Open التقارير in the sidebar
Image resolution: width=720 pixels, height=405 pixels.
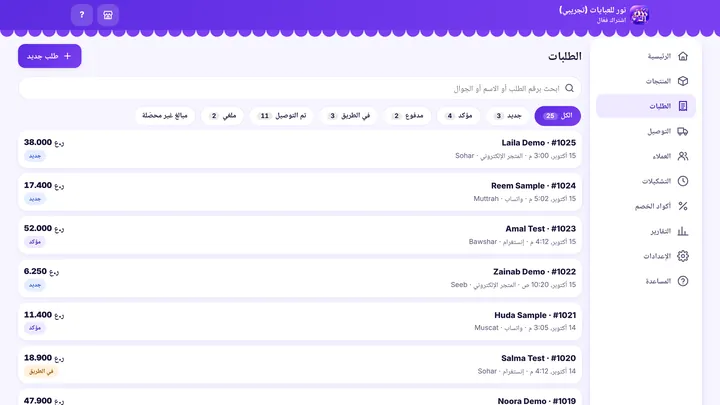pyautogui.click(x=646, y=231)
